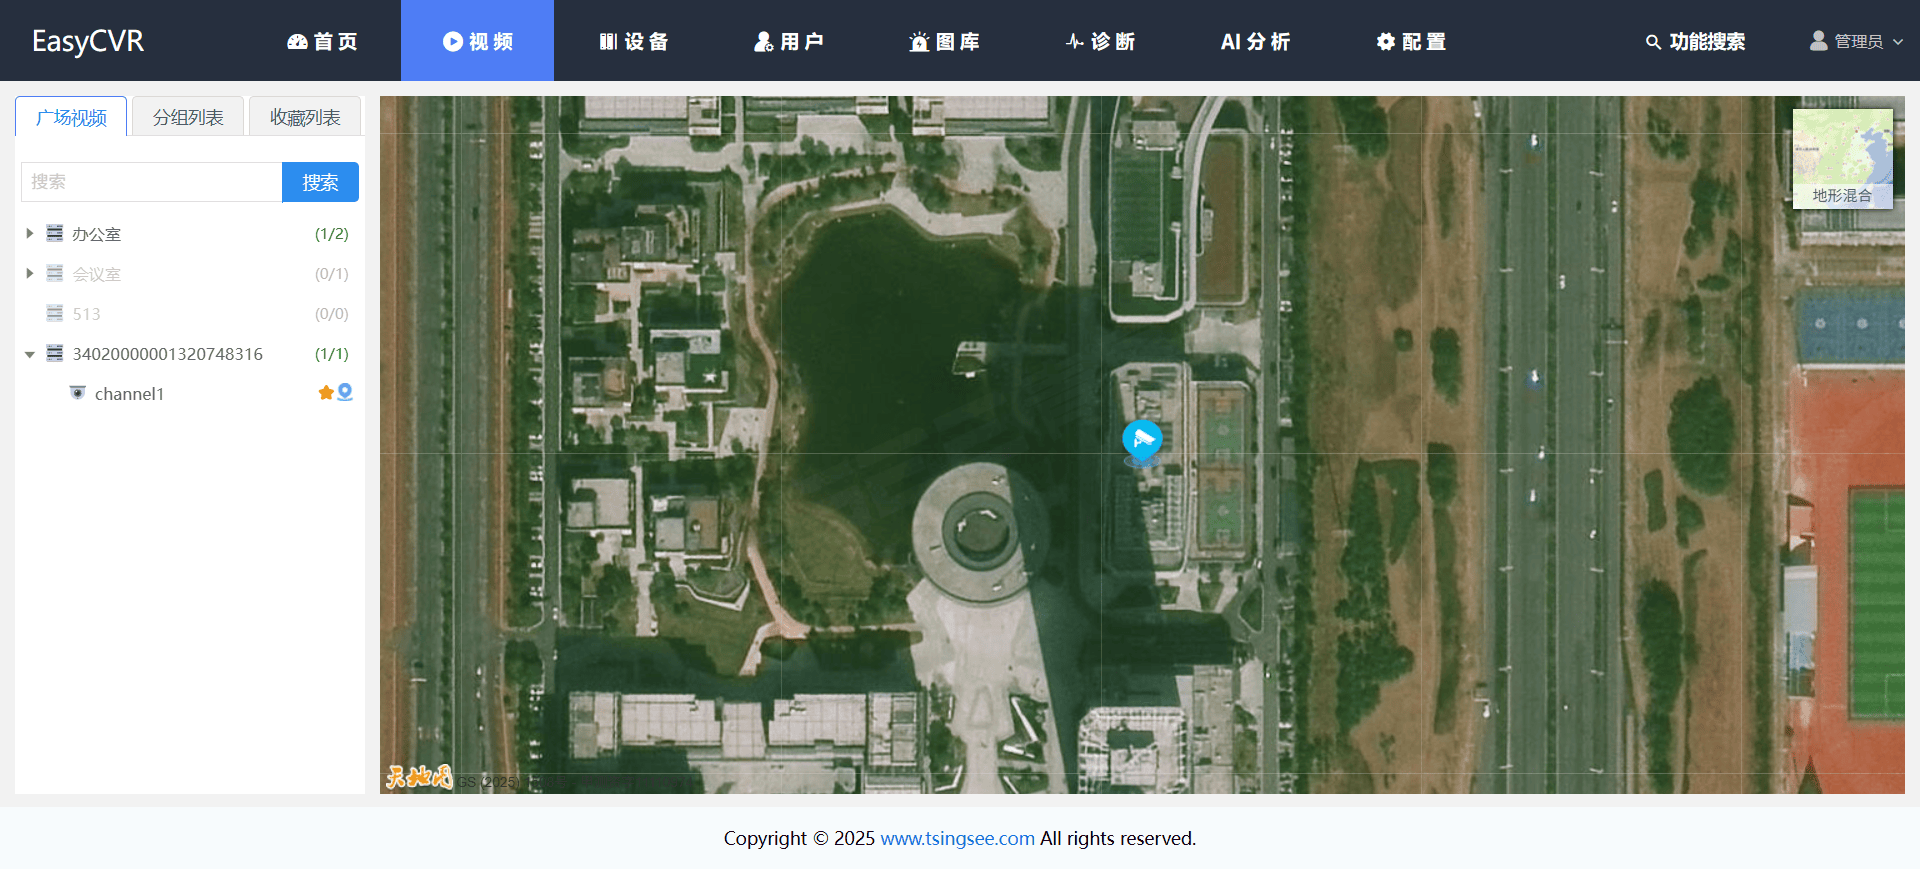Open the 设备 menu
Image resolution: width=1920 pixels, height=869 pixels.
click(633, 41)
